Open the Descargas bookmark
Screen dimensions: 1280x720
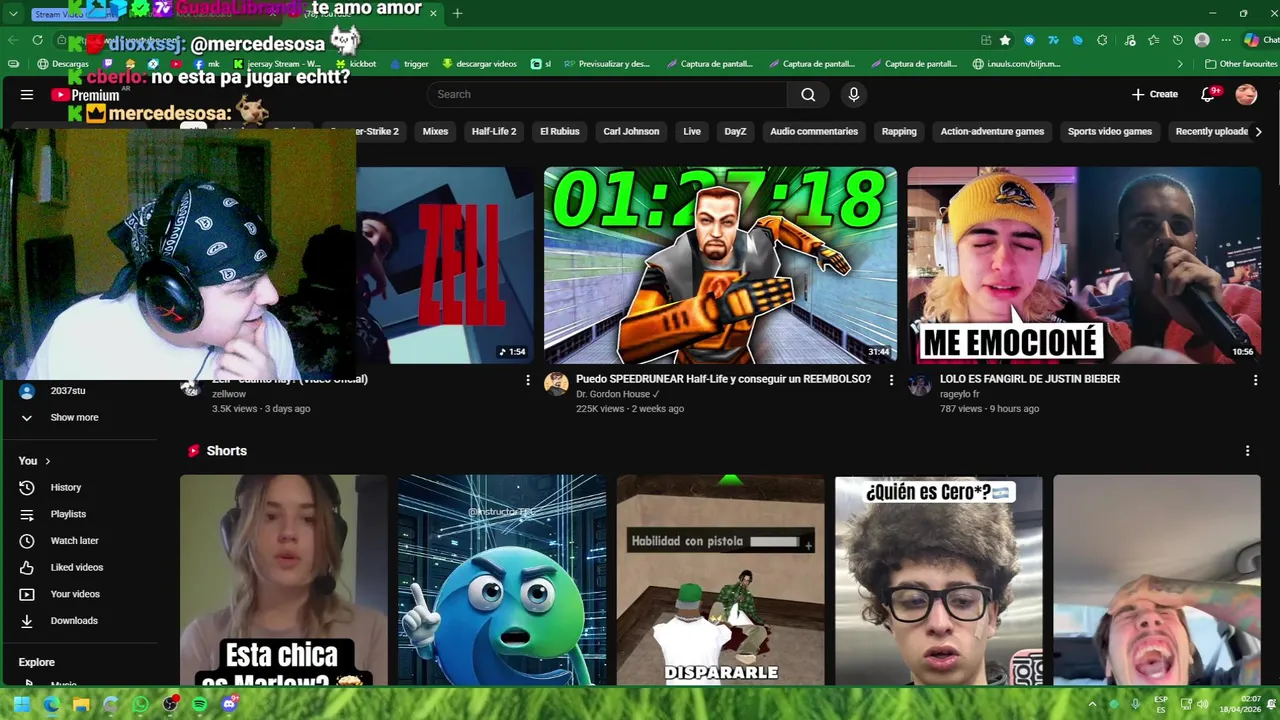pos(63,64)
